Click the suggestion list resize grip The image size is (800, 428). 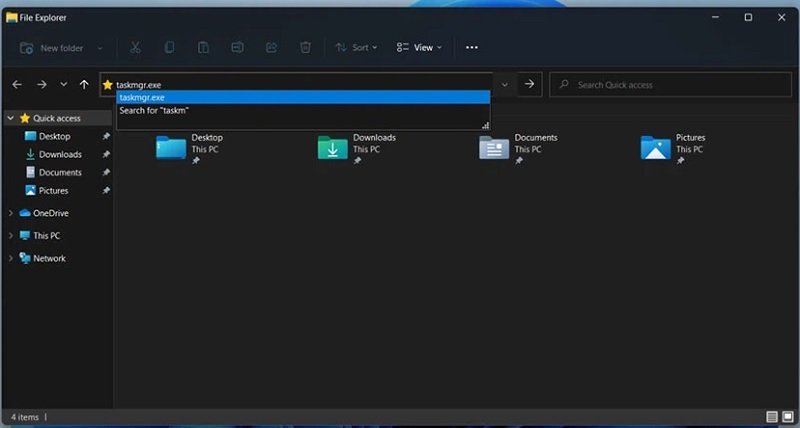(x=485, y=125)
